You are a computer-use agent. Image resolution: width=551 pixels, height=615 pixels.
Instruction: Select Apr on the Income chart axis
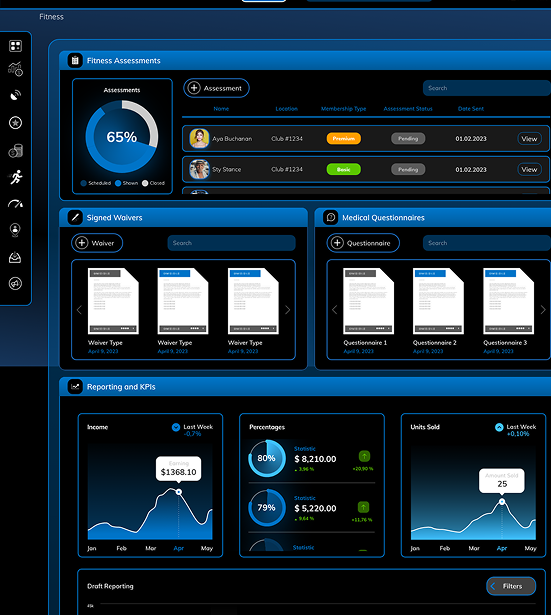179,548
